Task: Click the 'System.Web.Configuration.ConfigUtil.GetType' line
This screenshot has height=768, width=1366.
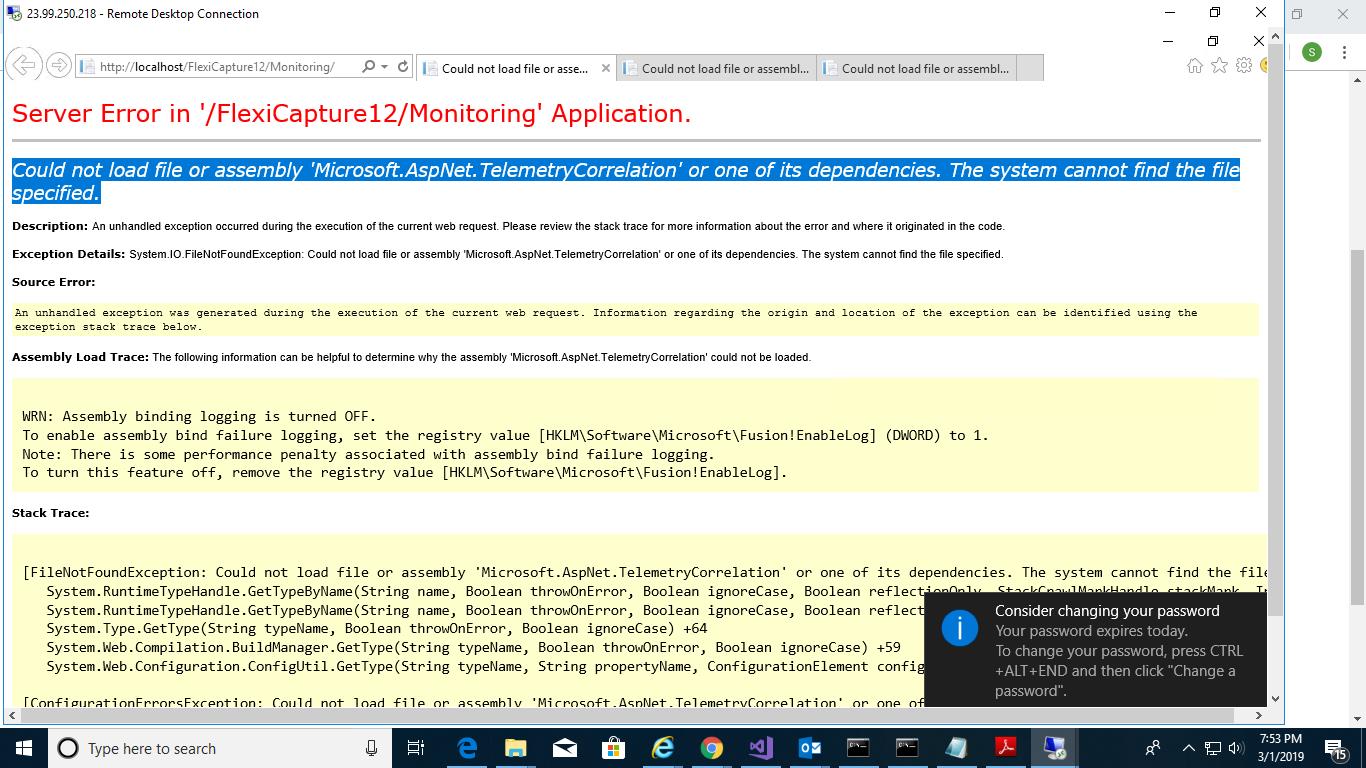Action: pyautogui.click(x=485, y=667)
